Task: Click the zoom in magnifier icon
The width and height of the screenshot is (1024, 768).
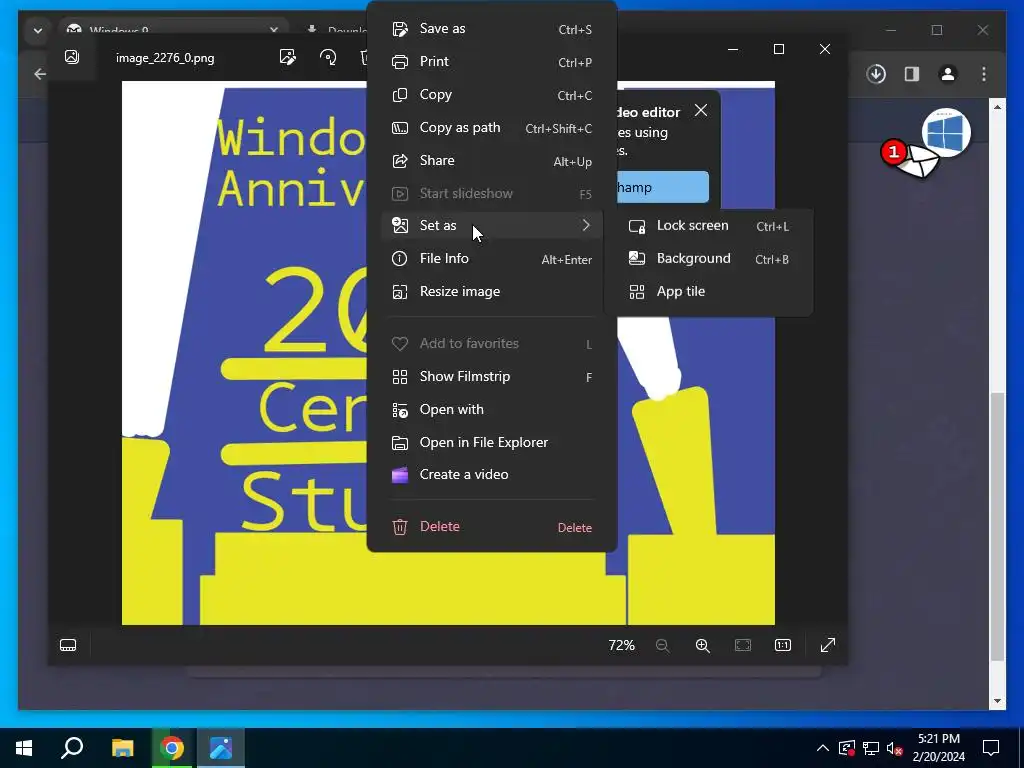Action: (703, 645)
